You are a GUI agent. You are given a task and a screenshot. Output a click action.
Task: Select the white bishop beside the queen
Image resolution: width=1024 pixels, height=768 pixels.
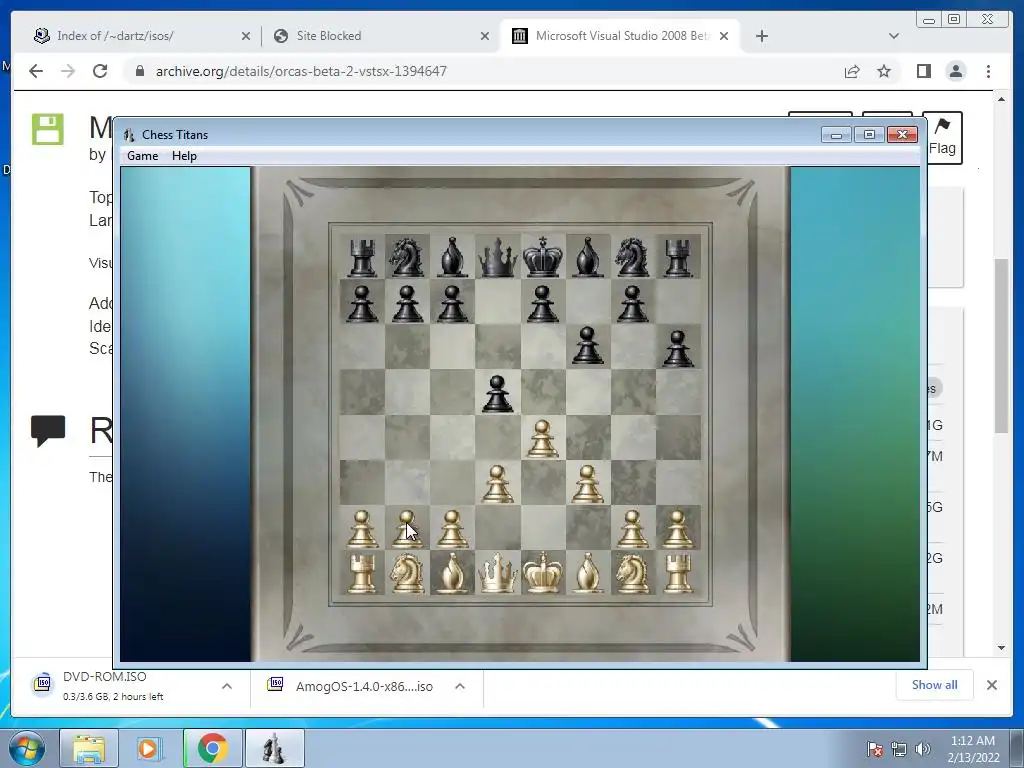[x=452, y=574]
